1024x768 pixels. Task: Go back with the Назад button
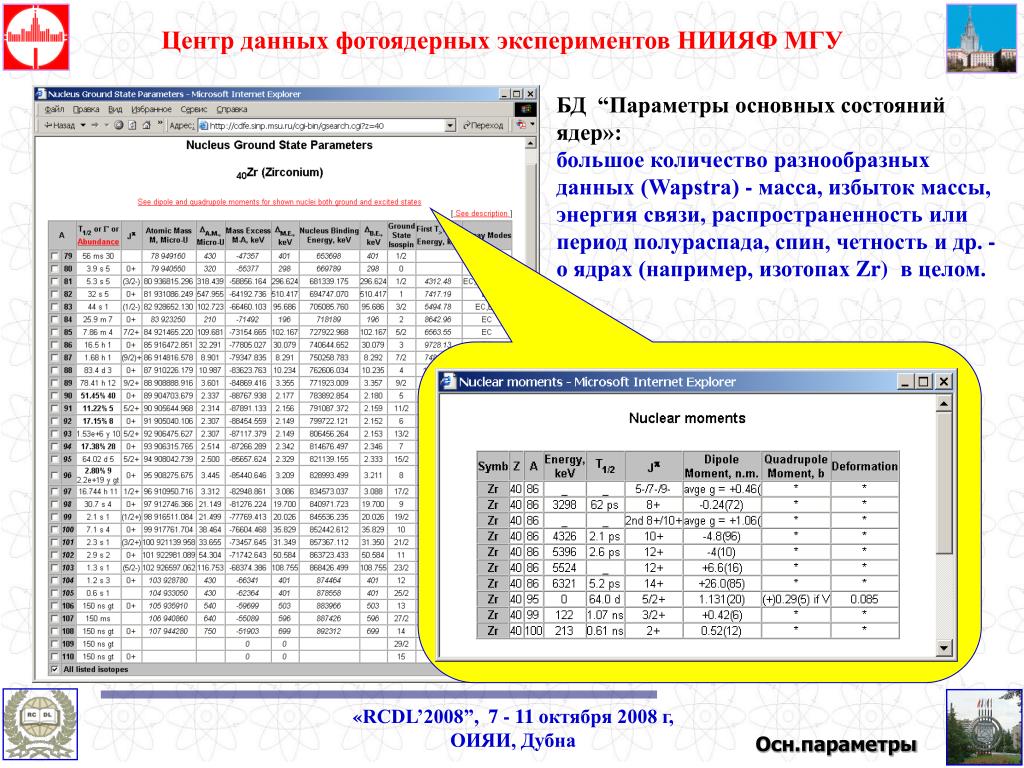[60, 125]
